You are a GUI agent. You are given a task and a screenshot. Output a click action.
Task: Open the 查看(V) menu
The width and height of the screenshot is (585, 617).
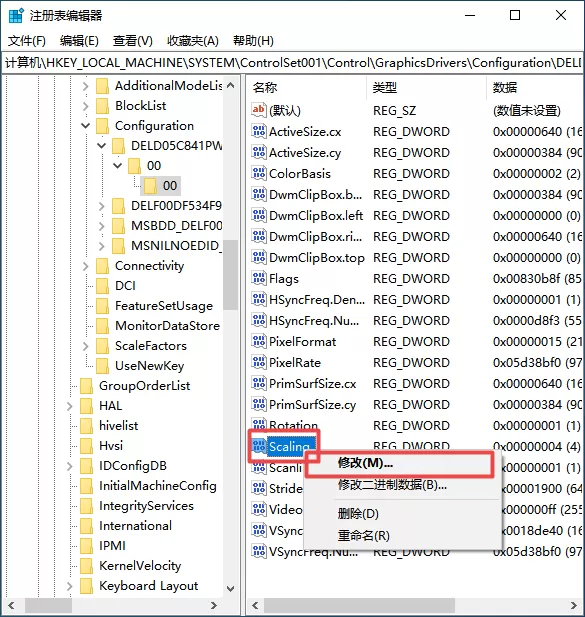pyautogui.click(x=133, y=41)
